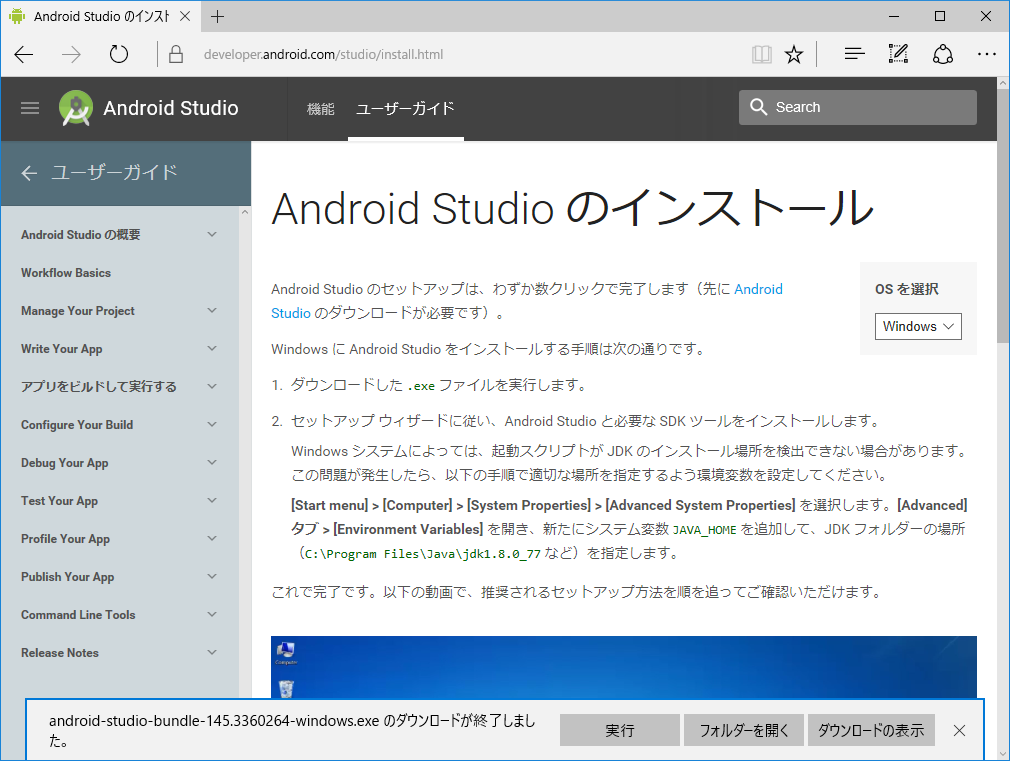
Task: Expand the Debug Your App section
Action: coord(211,463)
